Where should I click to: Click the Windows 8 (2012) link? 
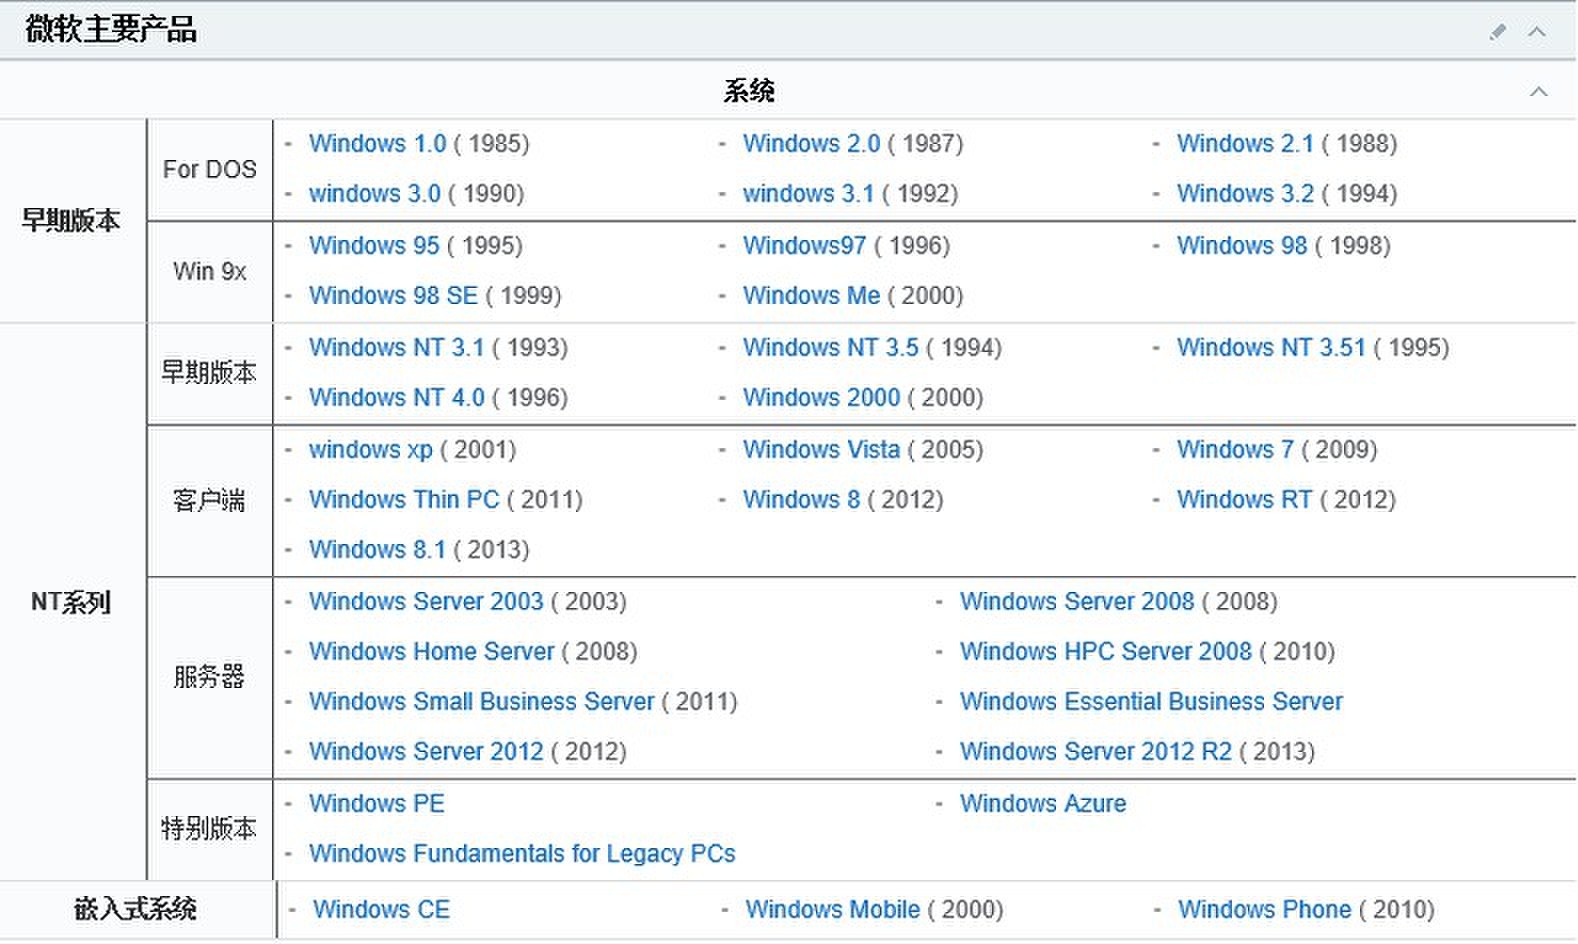tap(801, 499)
